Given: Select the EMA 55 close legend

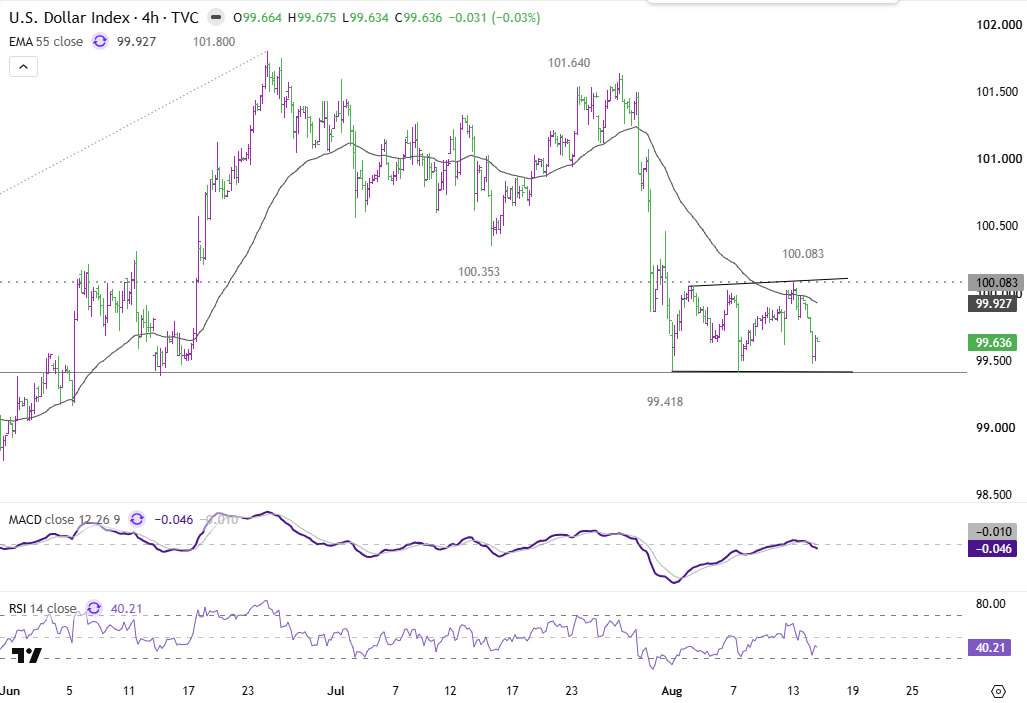Looking at the screenshot, I should (46, 42).
